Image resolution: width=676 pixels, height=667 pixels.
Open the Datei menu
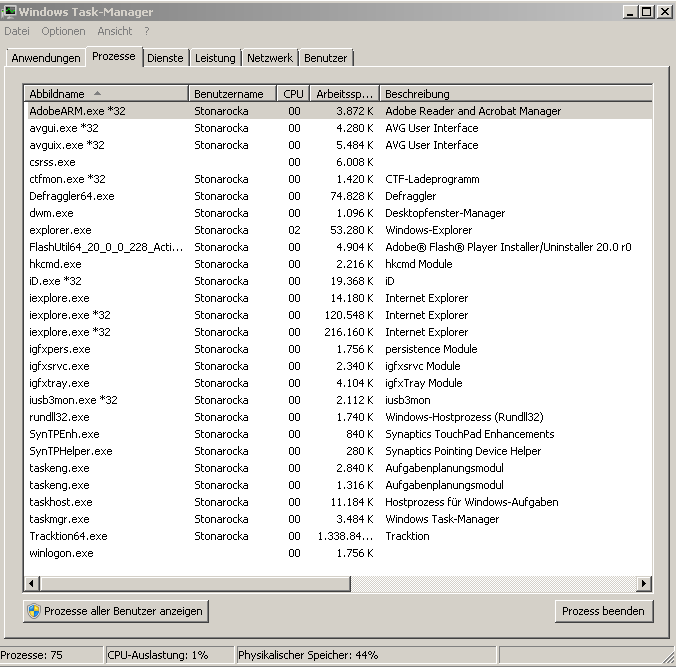tap(17, 31)
